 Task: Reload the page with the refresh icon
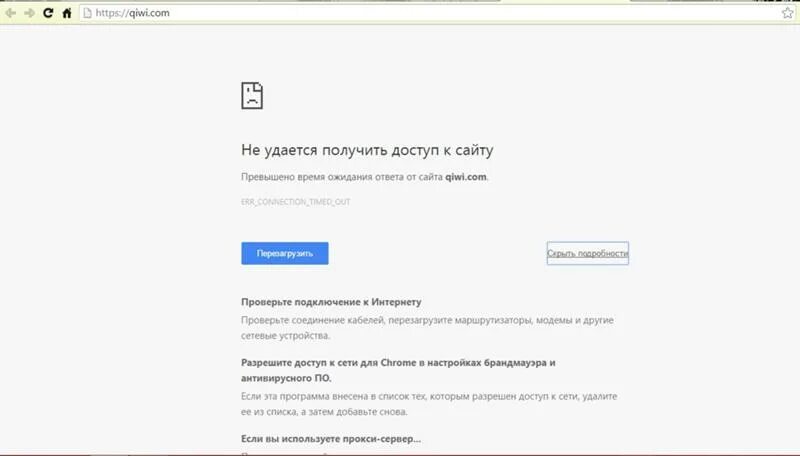pyautogui.click(x=48, y=13)
